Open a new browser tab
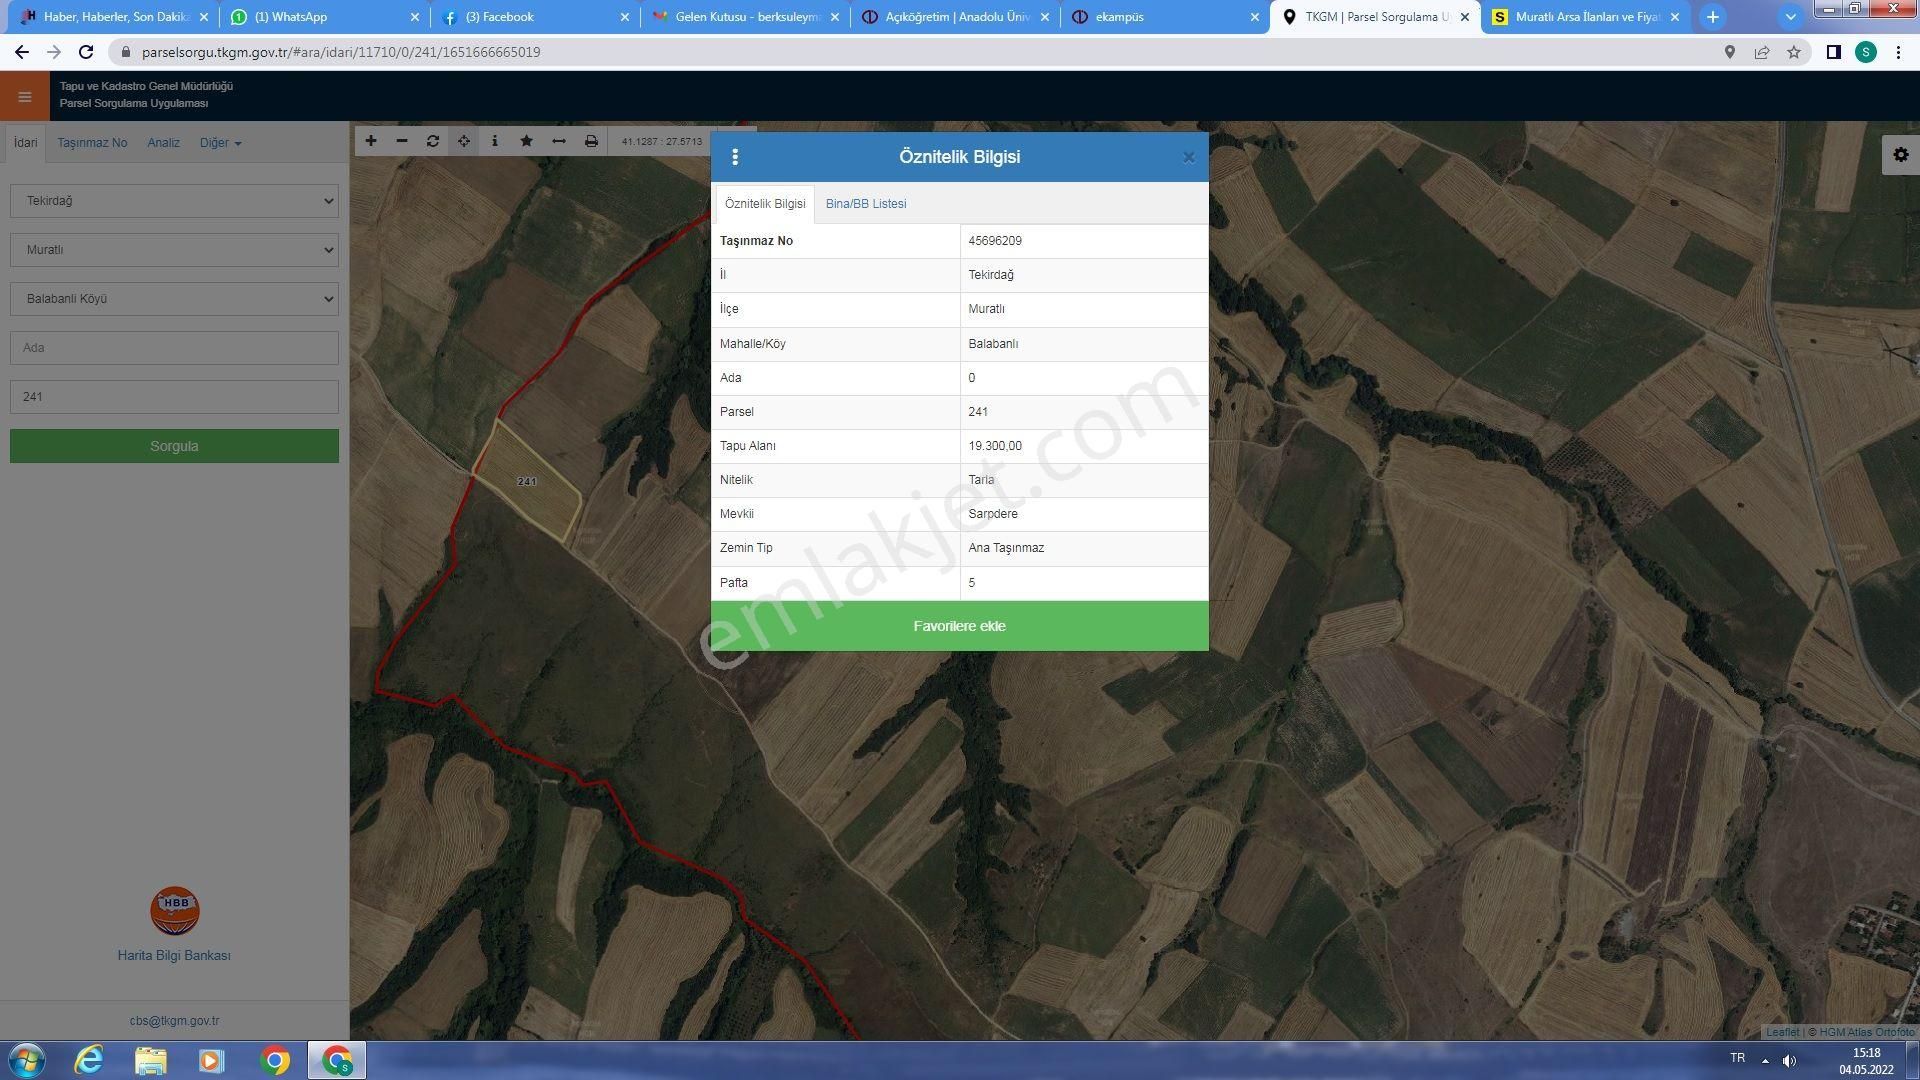Screen dimensions: 1920x1080 pos(1713,17)
